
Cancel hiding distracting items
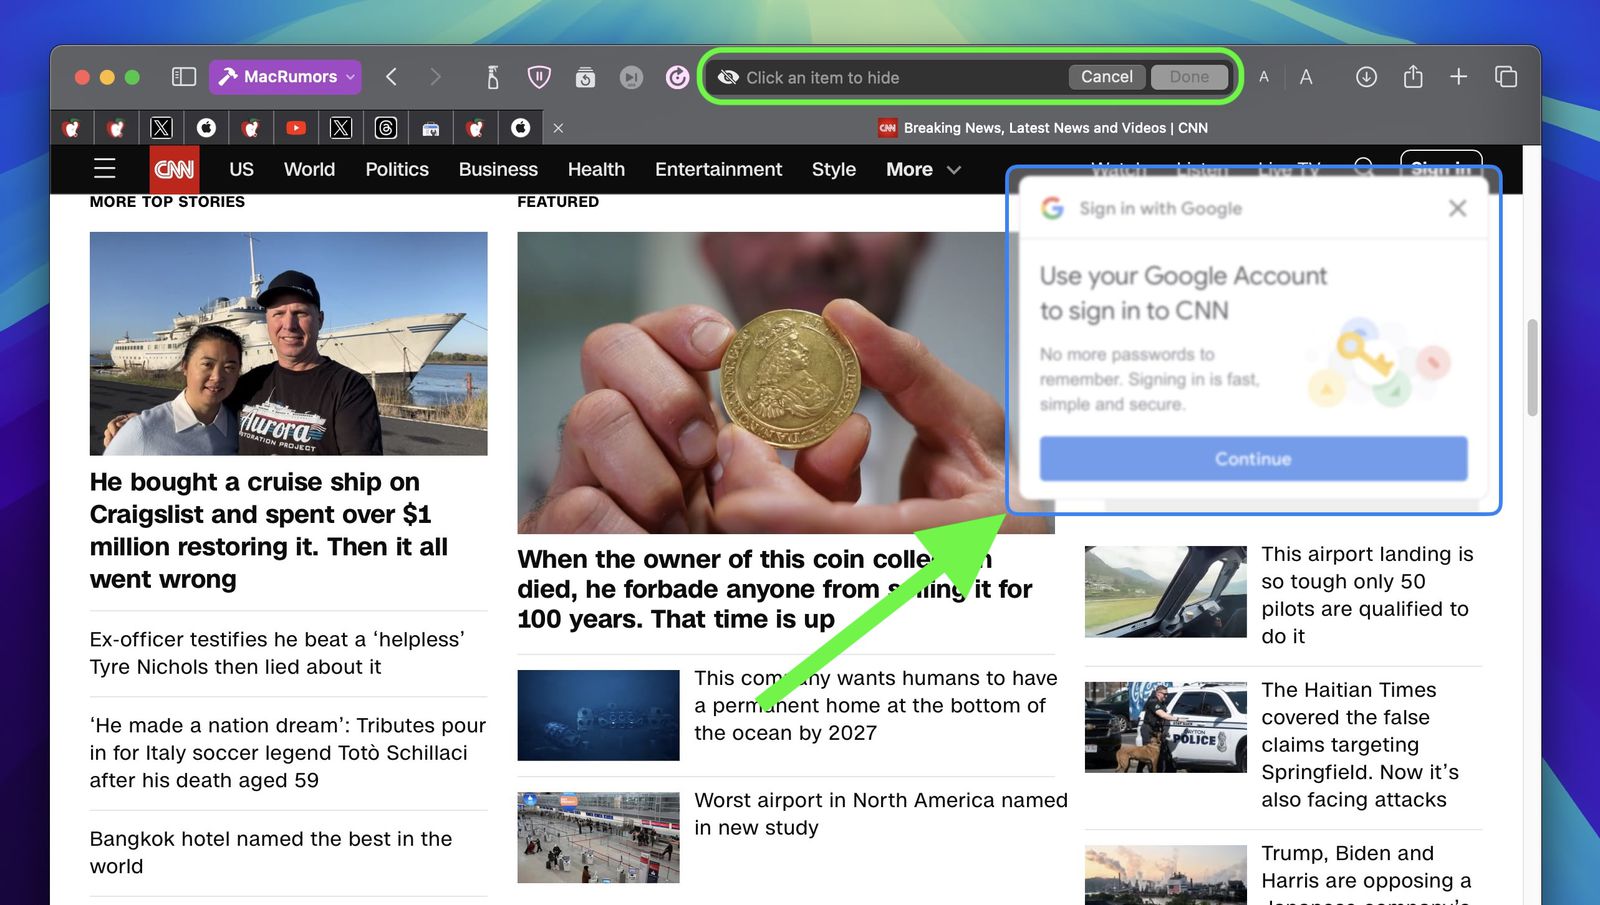click(x=1107, y=77)
